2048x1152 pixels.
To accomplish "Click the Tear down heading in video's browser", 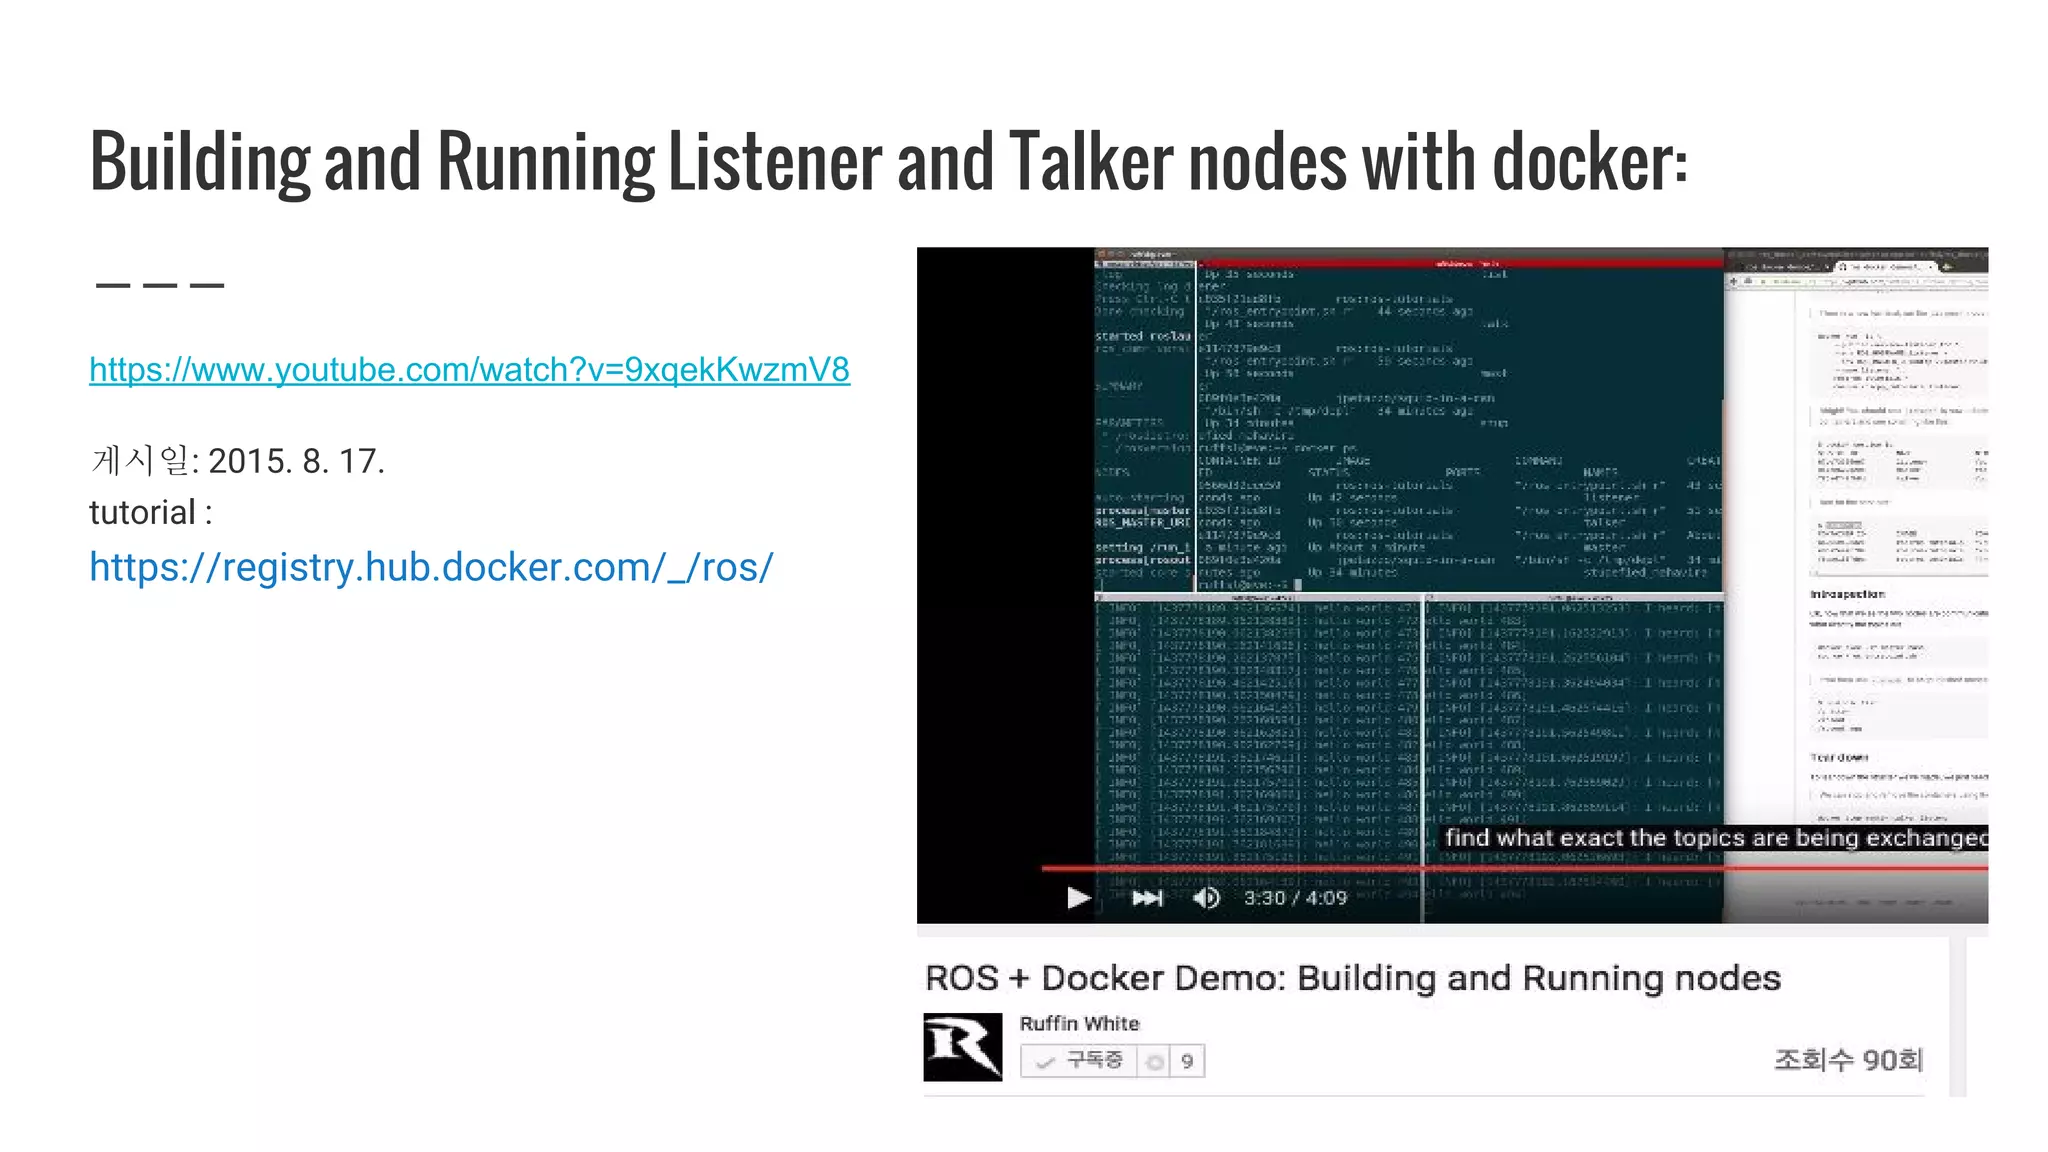I will tap(1839, 757).
